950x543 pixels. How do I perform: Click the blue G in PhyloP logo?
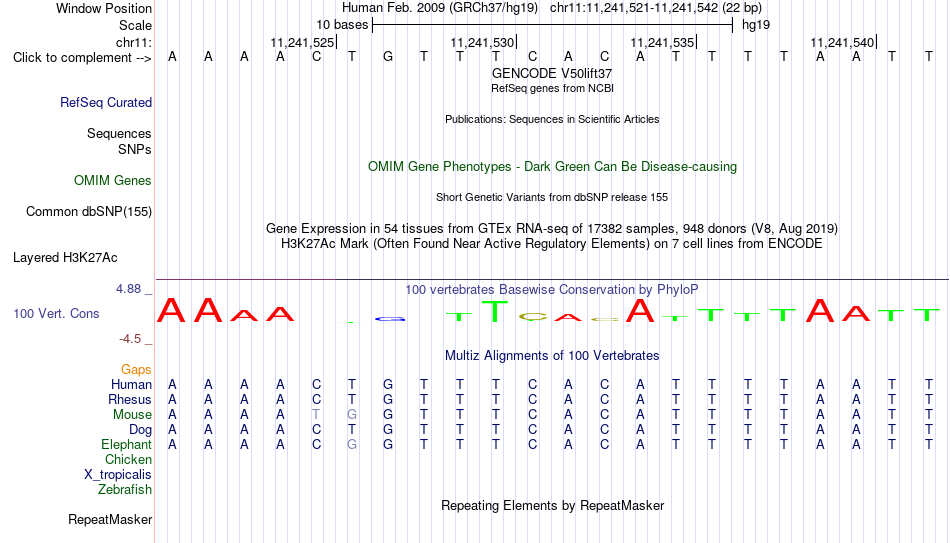[389, 319]
